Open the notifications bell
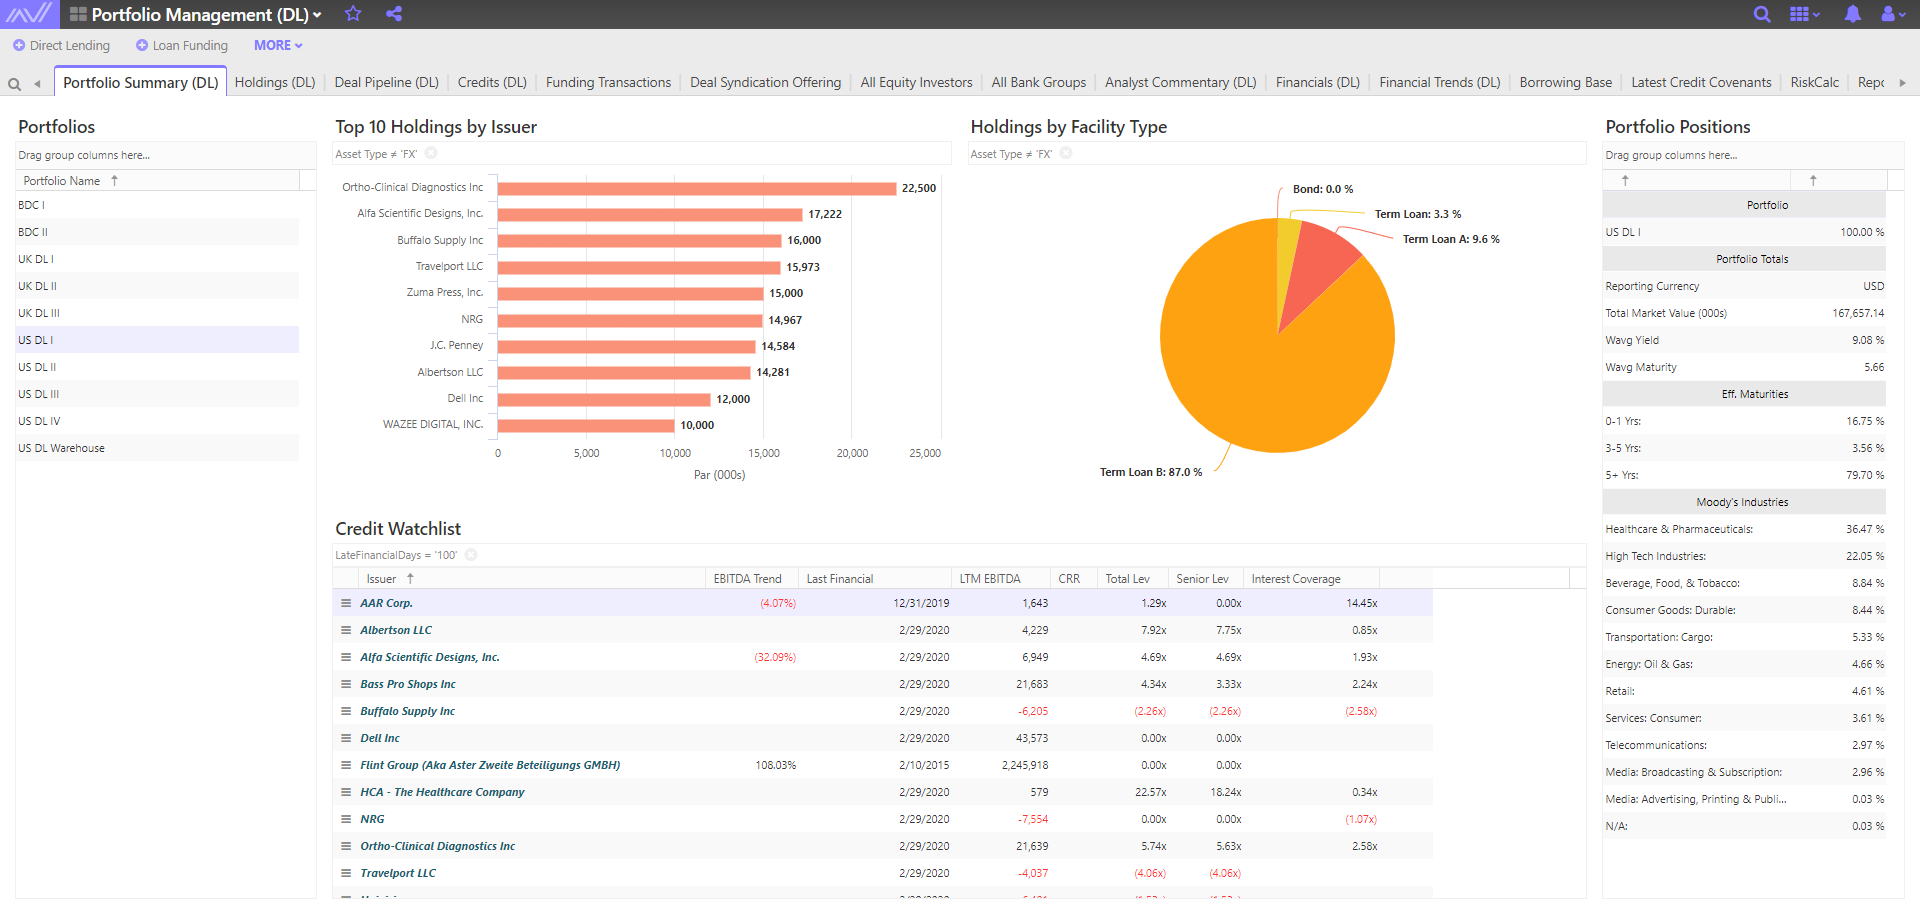1920x910 pixels. 1853,14
